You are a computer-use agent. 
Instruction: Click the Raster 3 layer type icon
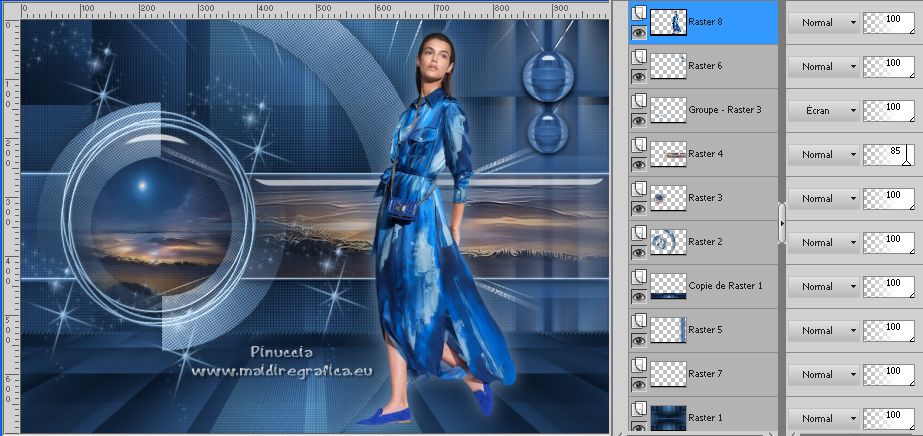pyautogui.click(x=639, y=189)
